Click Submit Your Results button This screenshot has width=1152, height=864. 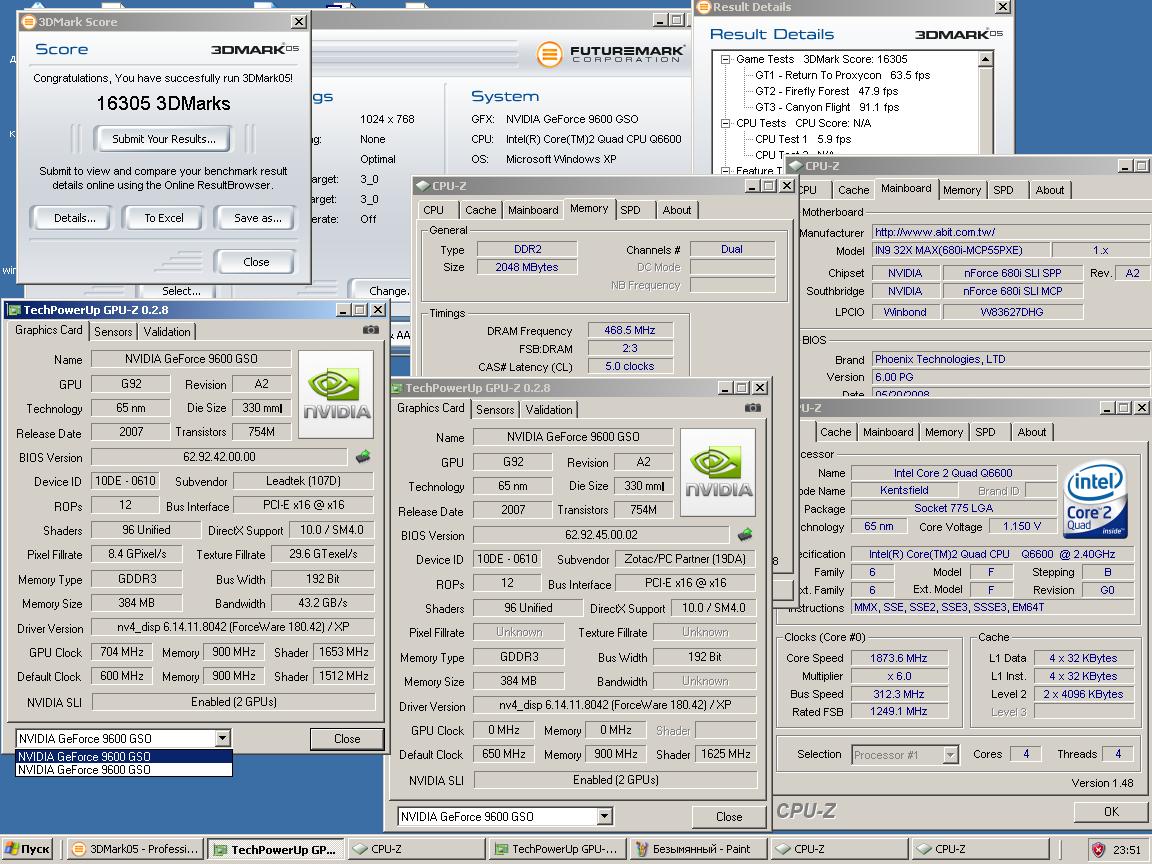click(164, 139)
